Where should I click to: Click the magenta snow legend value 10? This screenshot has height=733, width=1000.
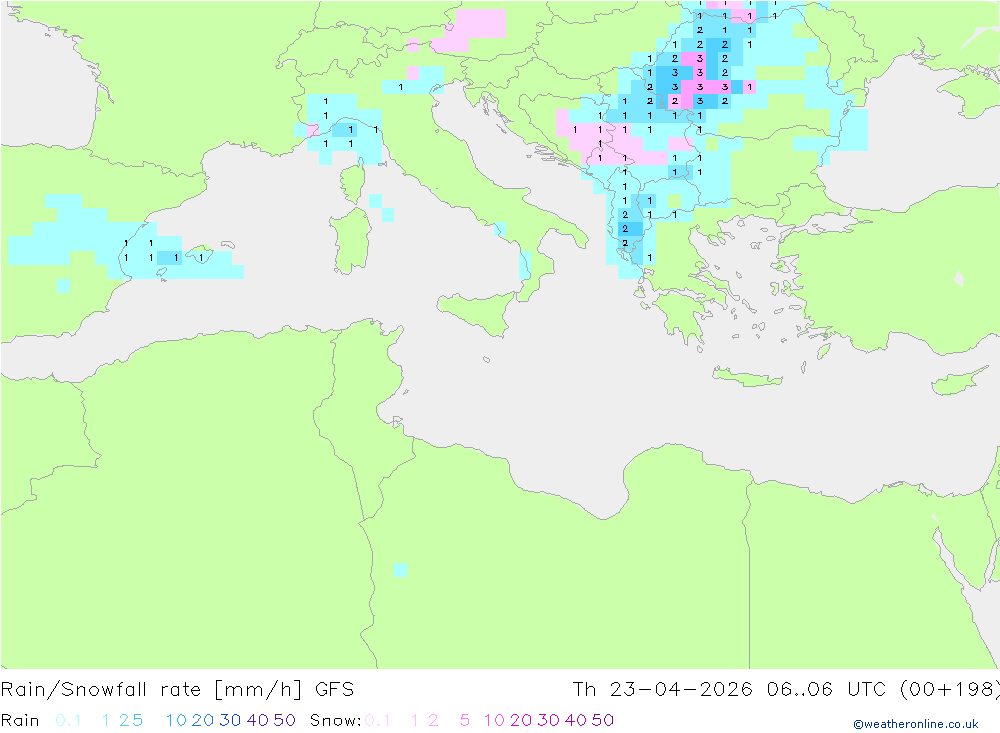(x=494, y=720)
